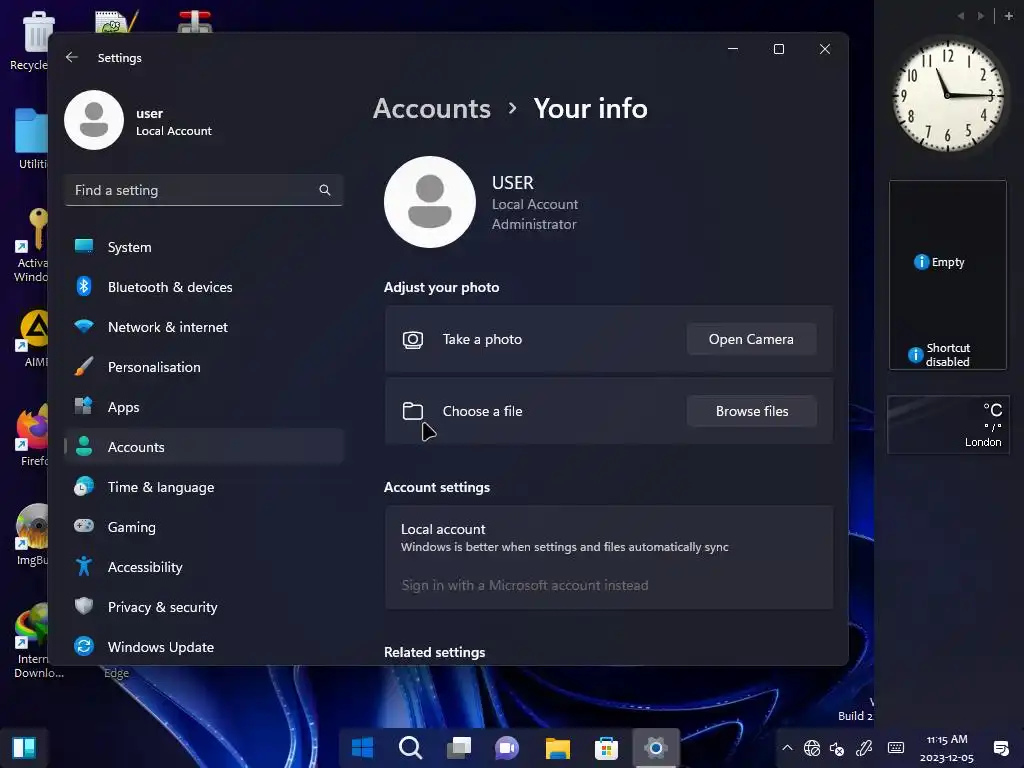The height and width of the screenshot is (768, 1024).
Task: Click the add gadget plus icon
Action: coord(1008,16)
